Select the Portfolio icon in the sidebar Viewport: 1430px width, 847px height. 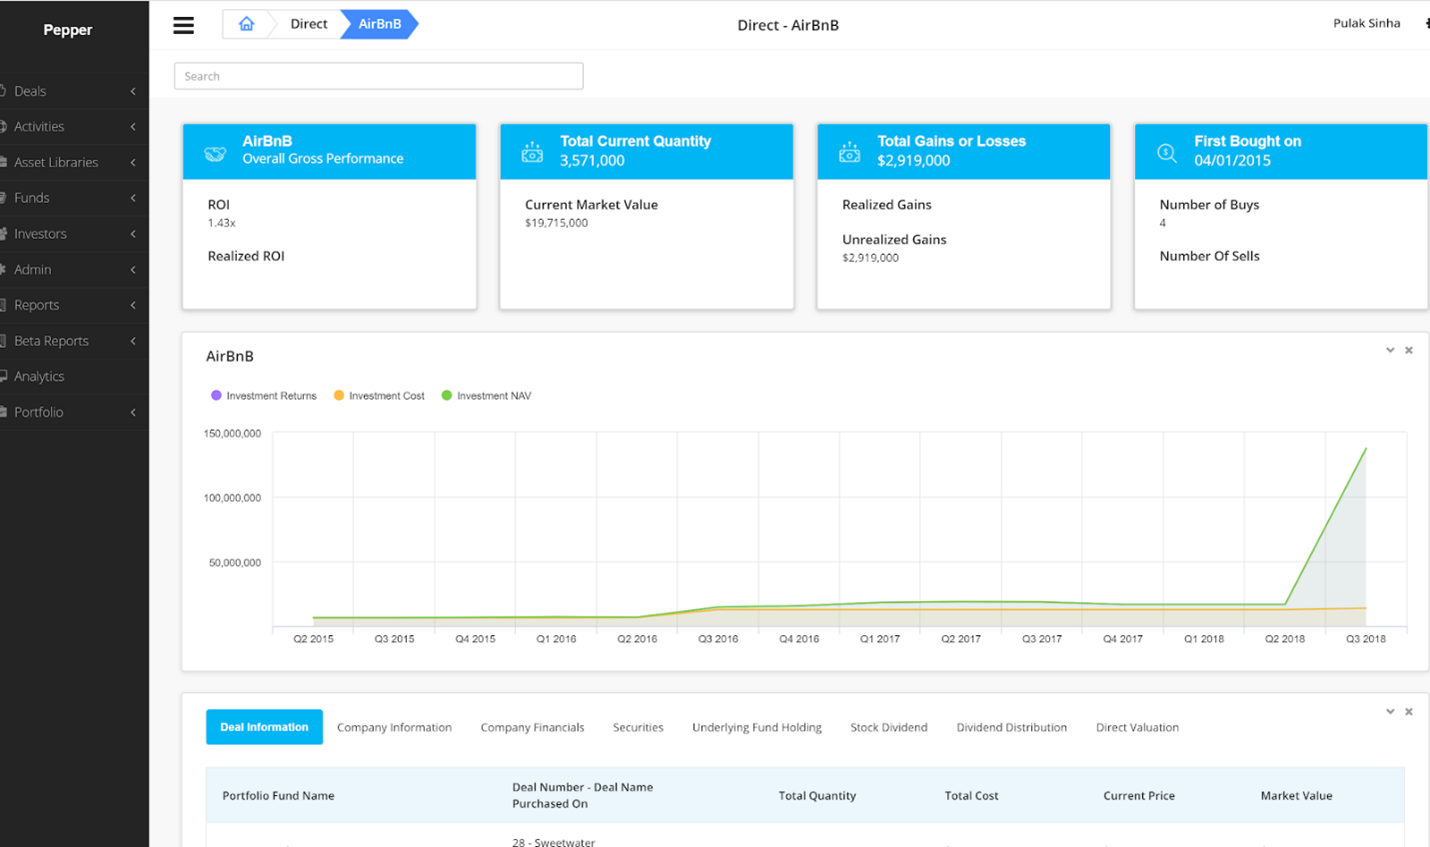(4, 412)
